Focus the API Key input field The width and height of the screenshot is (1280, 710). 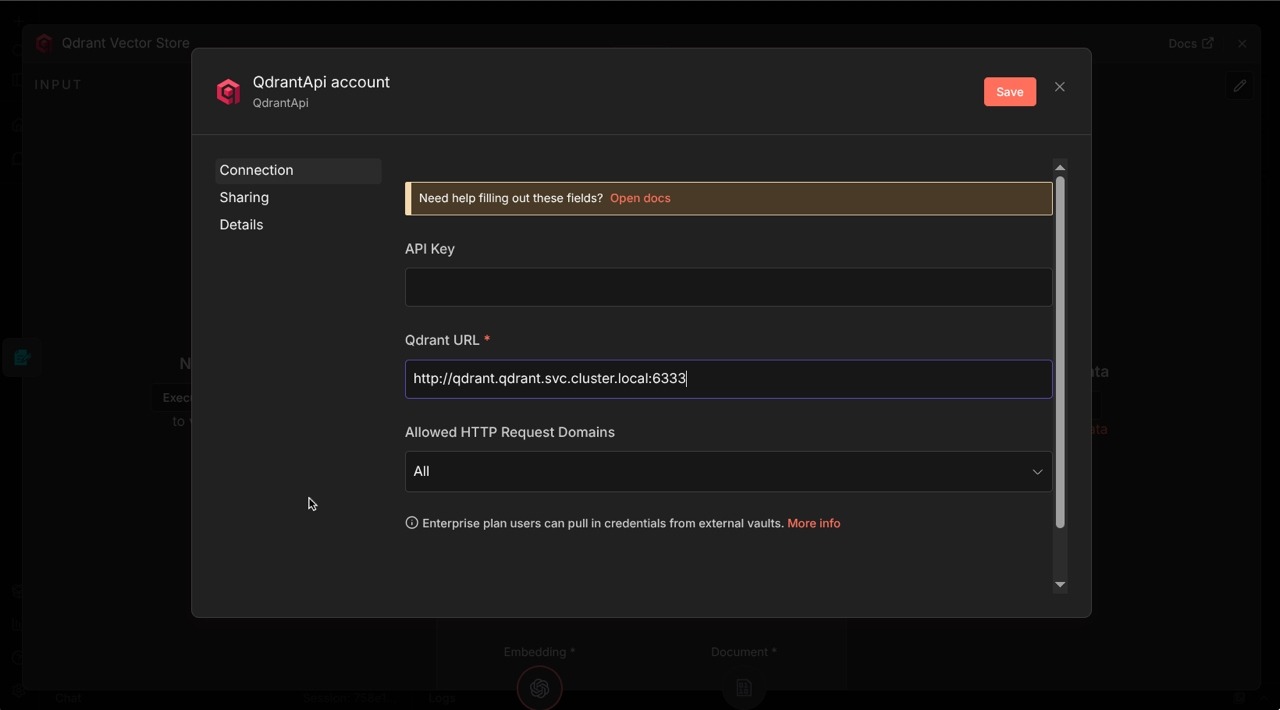click(728, 287)
